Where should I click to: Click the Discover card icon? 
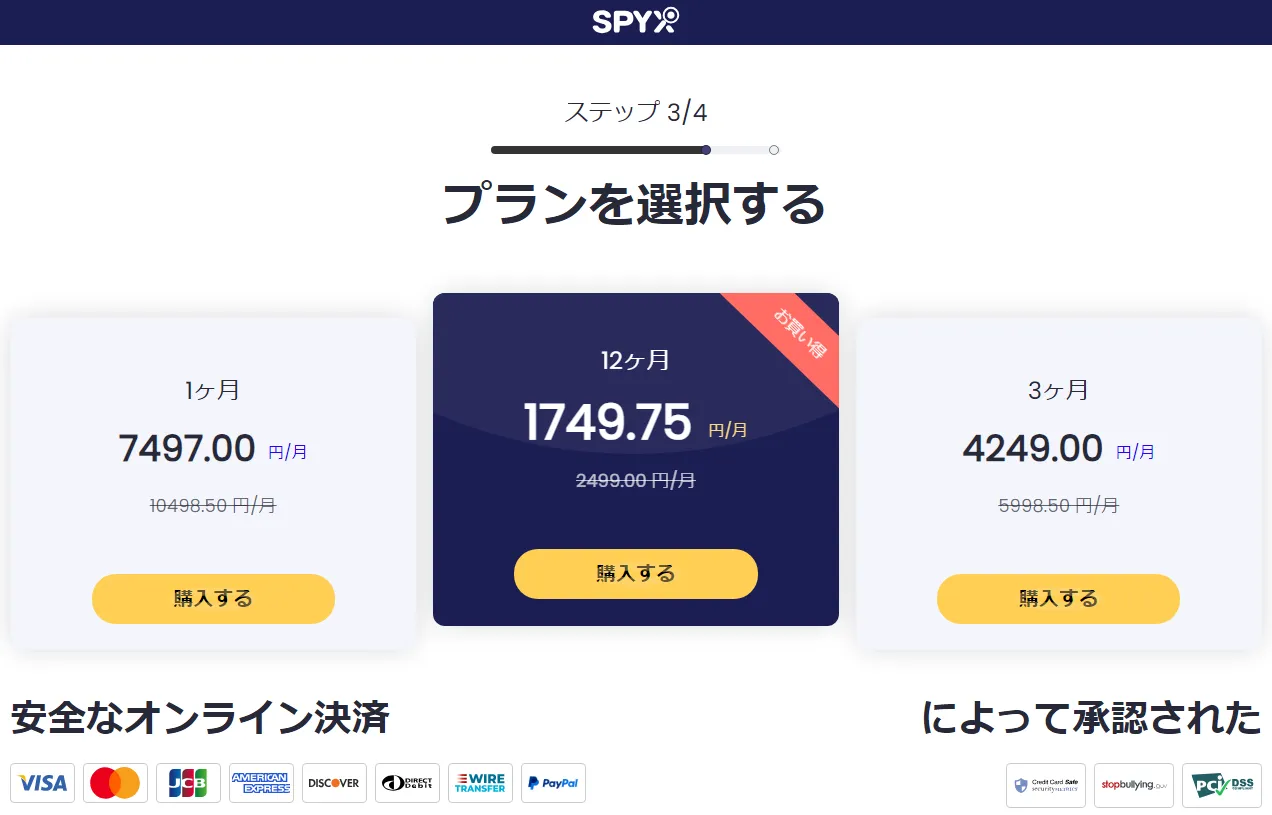tap(334, 783)
